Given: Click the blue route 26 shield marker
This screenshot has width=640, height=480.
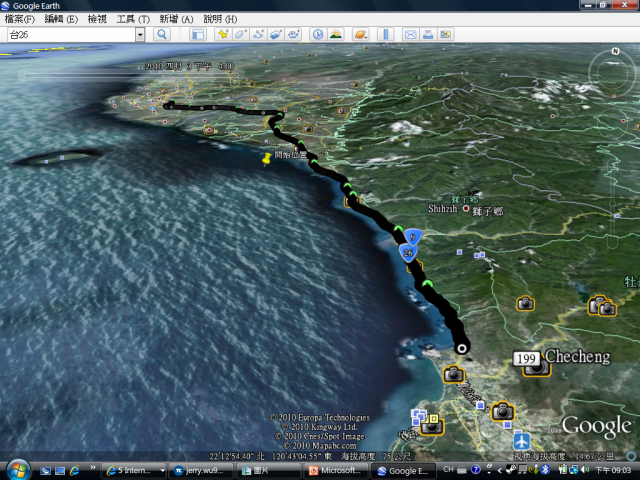Looking at the screenshot, I should (x=408, y=253).
